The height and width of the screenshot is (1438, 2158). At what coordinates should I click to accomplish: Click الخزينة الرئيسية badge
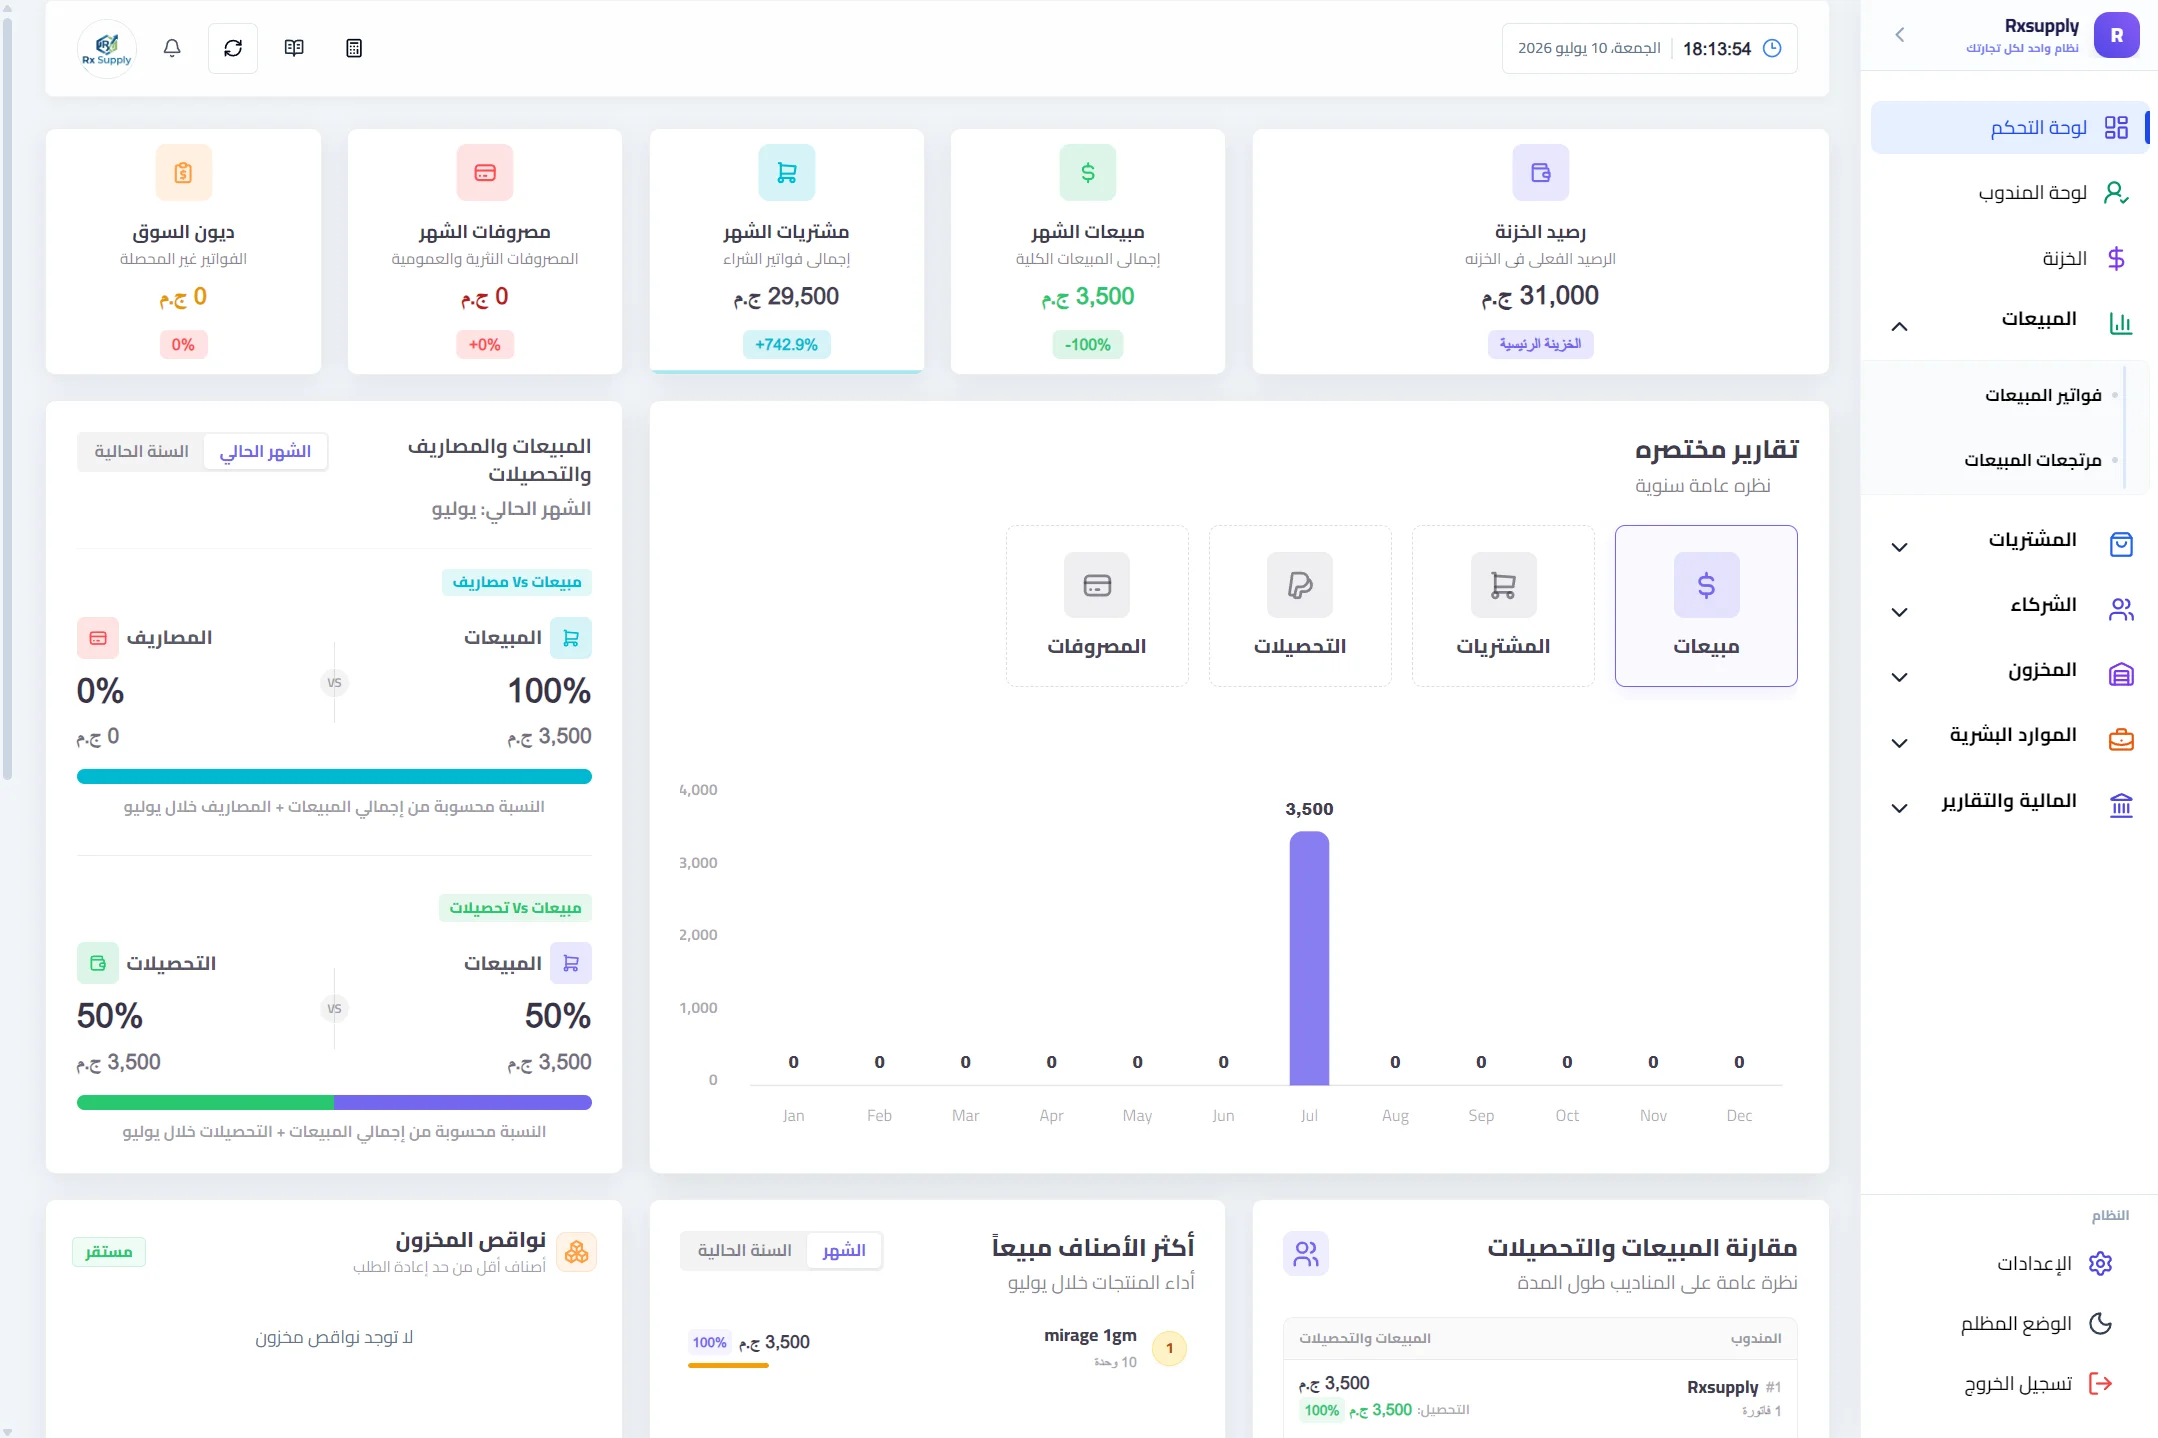pos(1541,345)
